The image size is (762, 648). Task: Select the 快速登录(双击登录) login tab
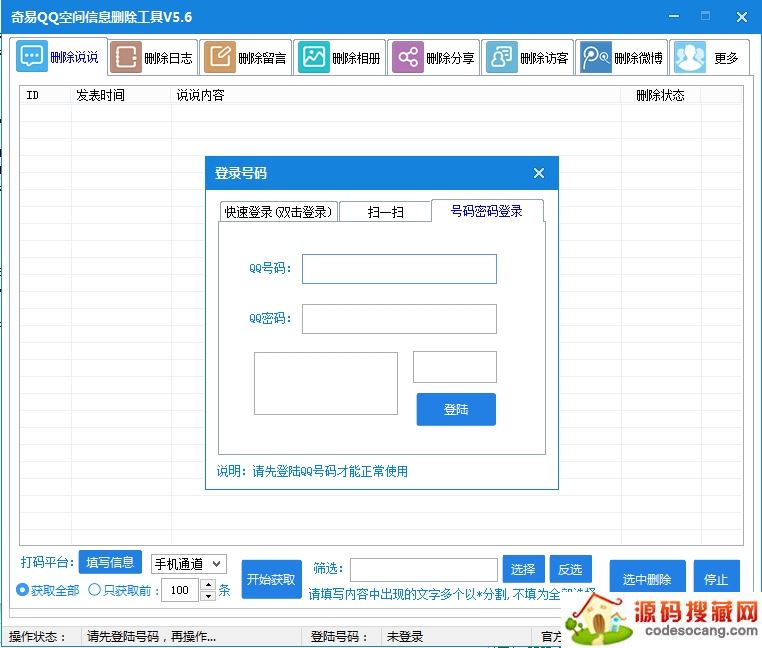278,212
